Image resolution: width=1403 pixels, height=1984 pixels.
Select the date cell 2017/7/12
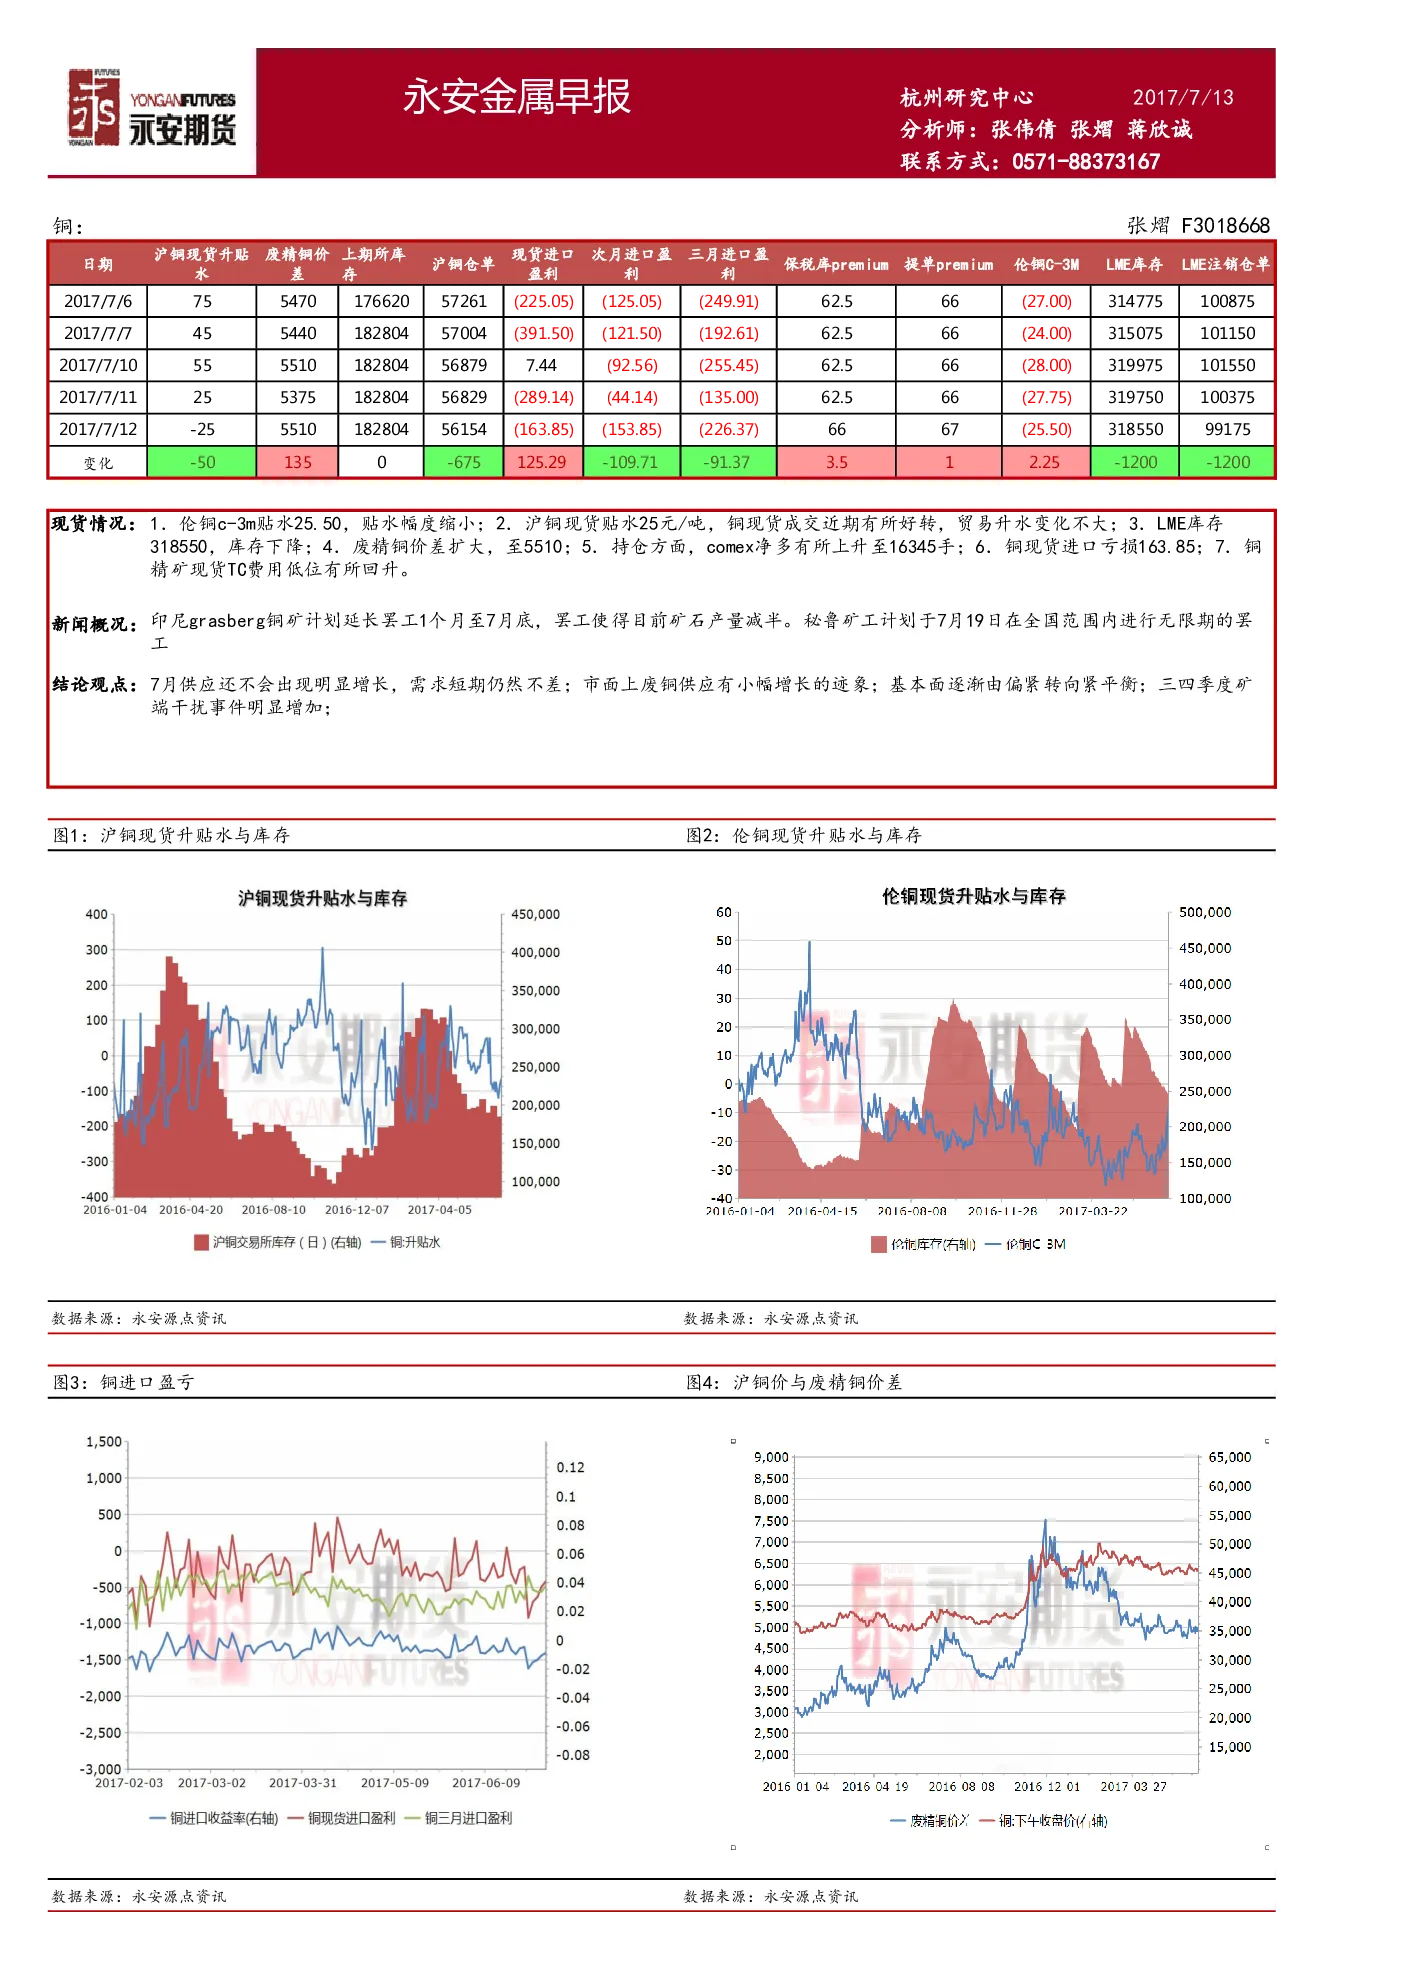coord(98,429)
